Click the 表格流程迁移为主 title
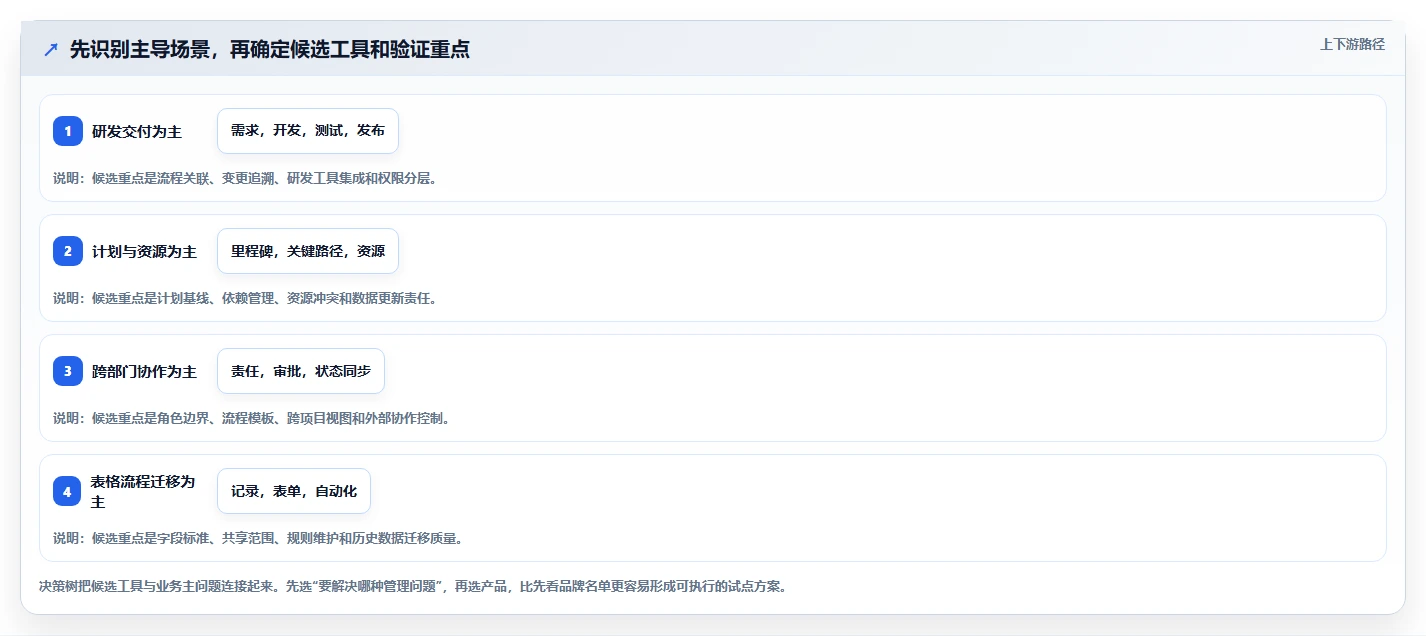The image size is (1426, 636). click(x=144, y=491)
